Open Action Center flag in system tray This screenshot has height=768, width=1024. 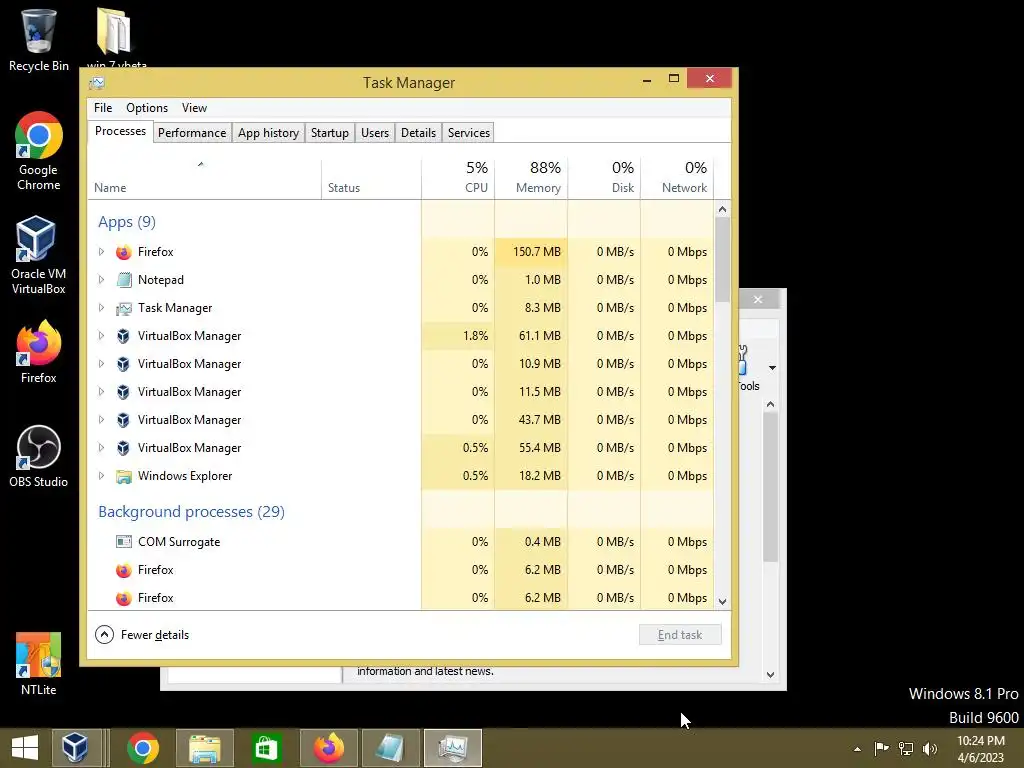[881, 748]
